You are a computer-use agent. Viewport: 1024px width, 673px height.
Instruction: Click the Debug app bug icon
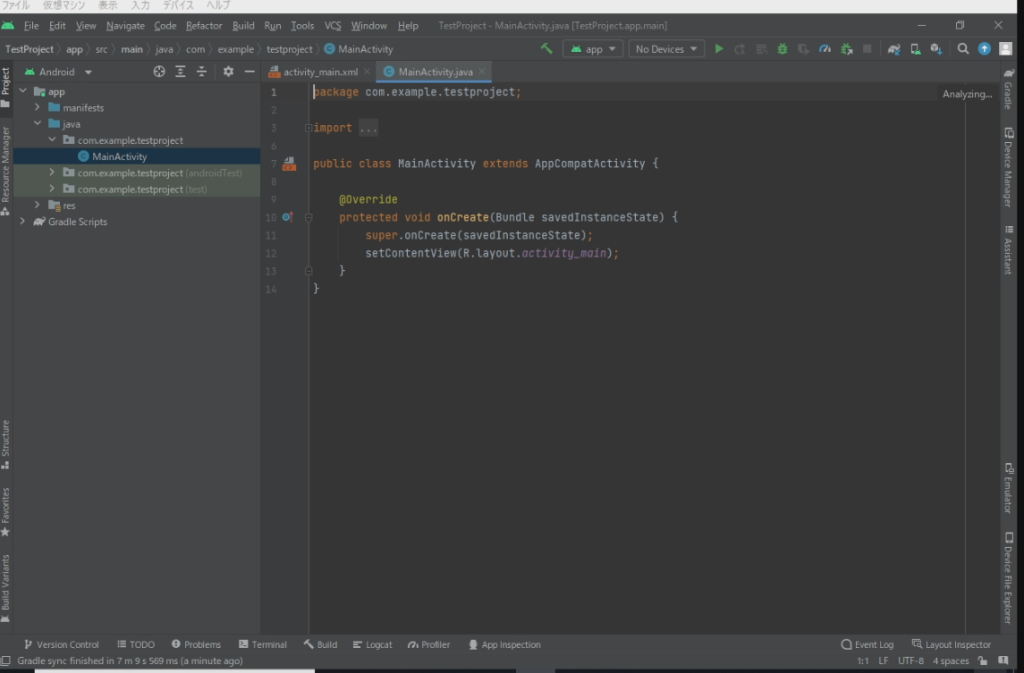pyautogui.click(x=782, y=49)
